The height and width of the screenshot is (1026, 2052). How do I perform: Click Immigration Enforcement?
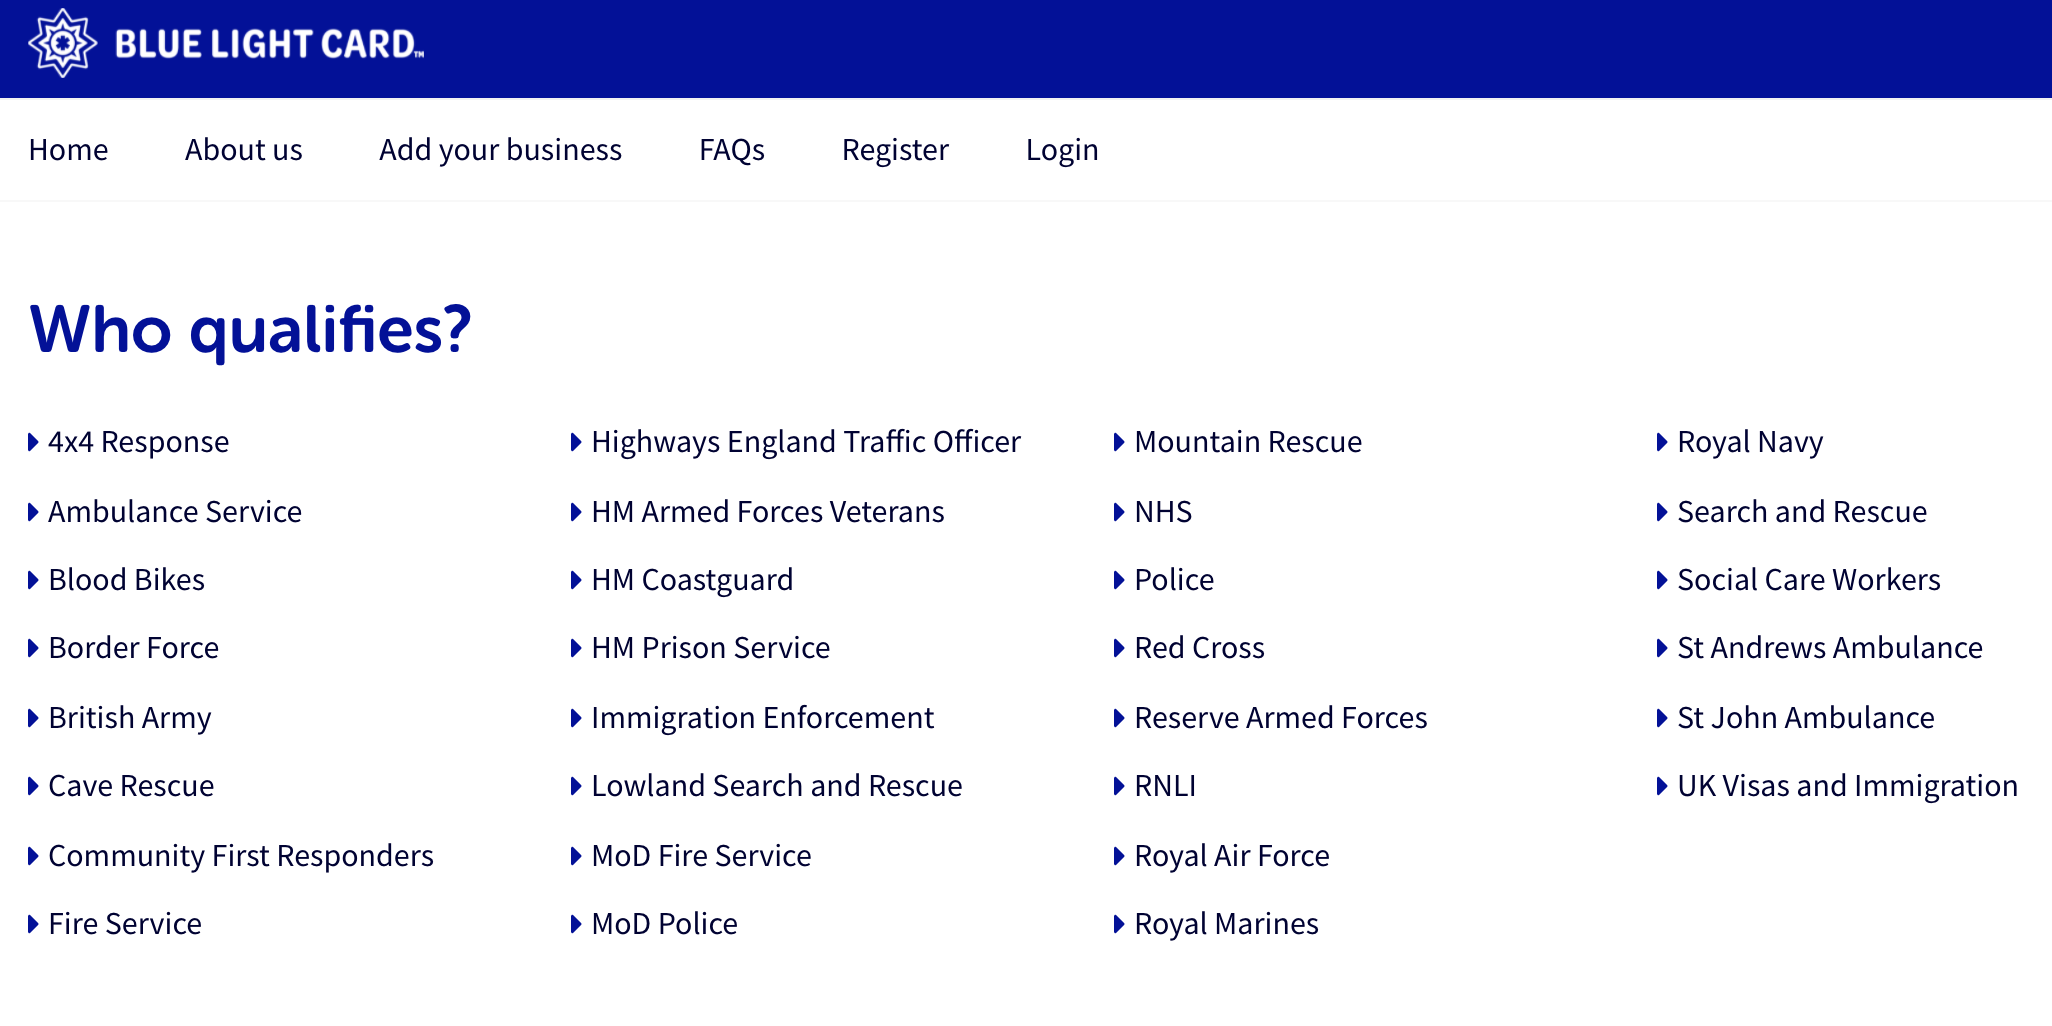pyautogui.click(x=763, y=718)
